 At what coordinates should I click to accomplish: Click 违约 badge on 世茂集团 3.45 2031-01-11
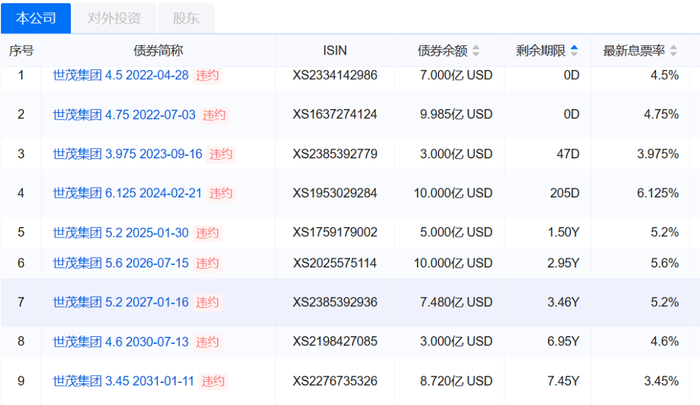point(213,381)
